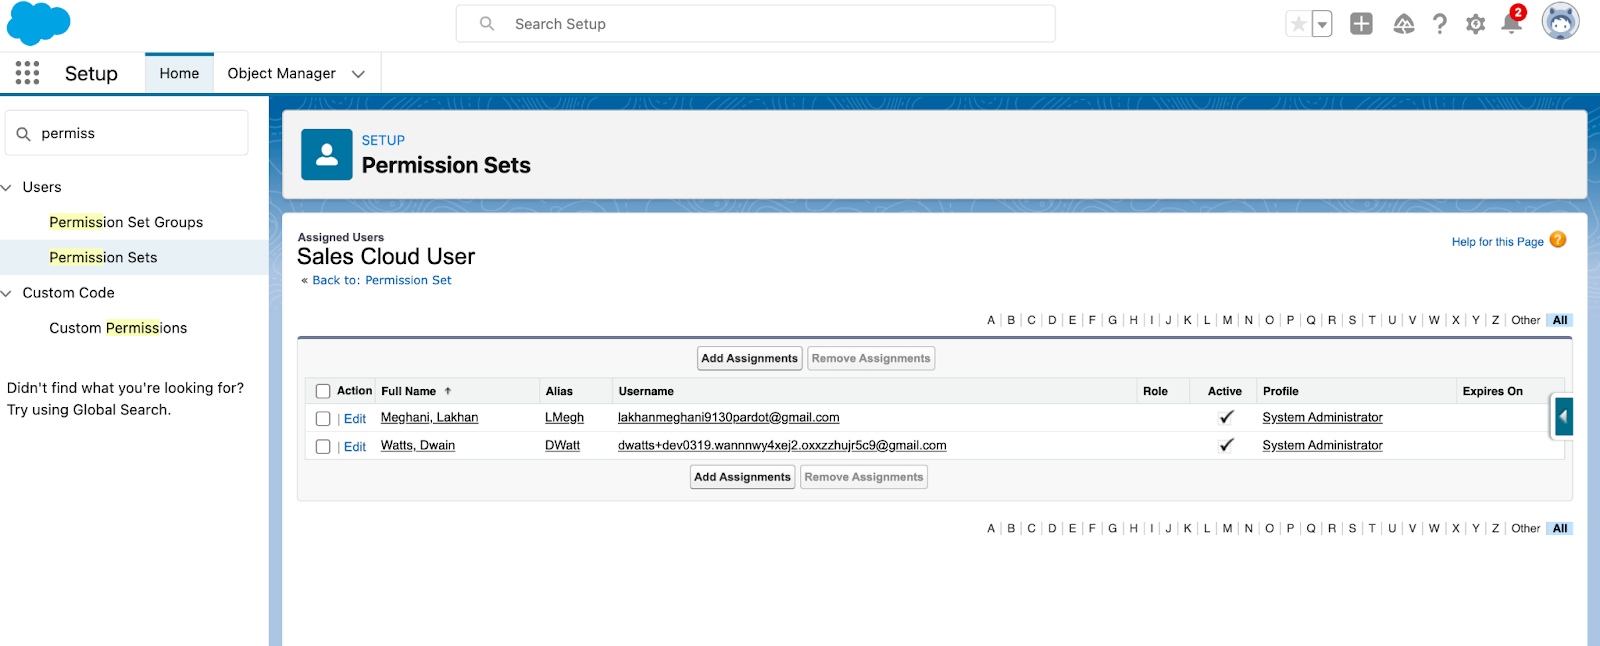Click the orange Help for this Page icon
The image size is (1600, 646).
[x=1558, y=240]
